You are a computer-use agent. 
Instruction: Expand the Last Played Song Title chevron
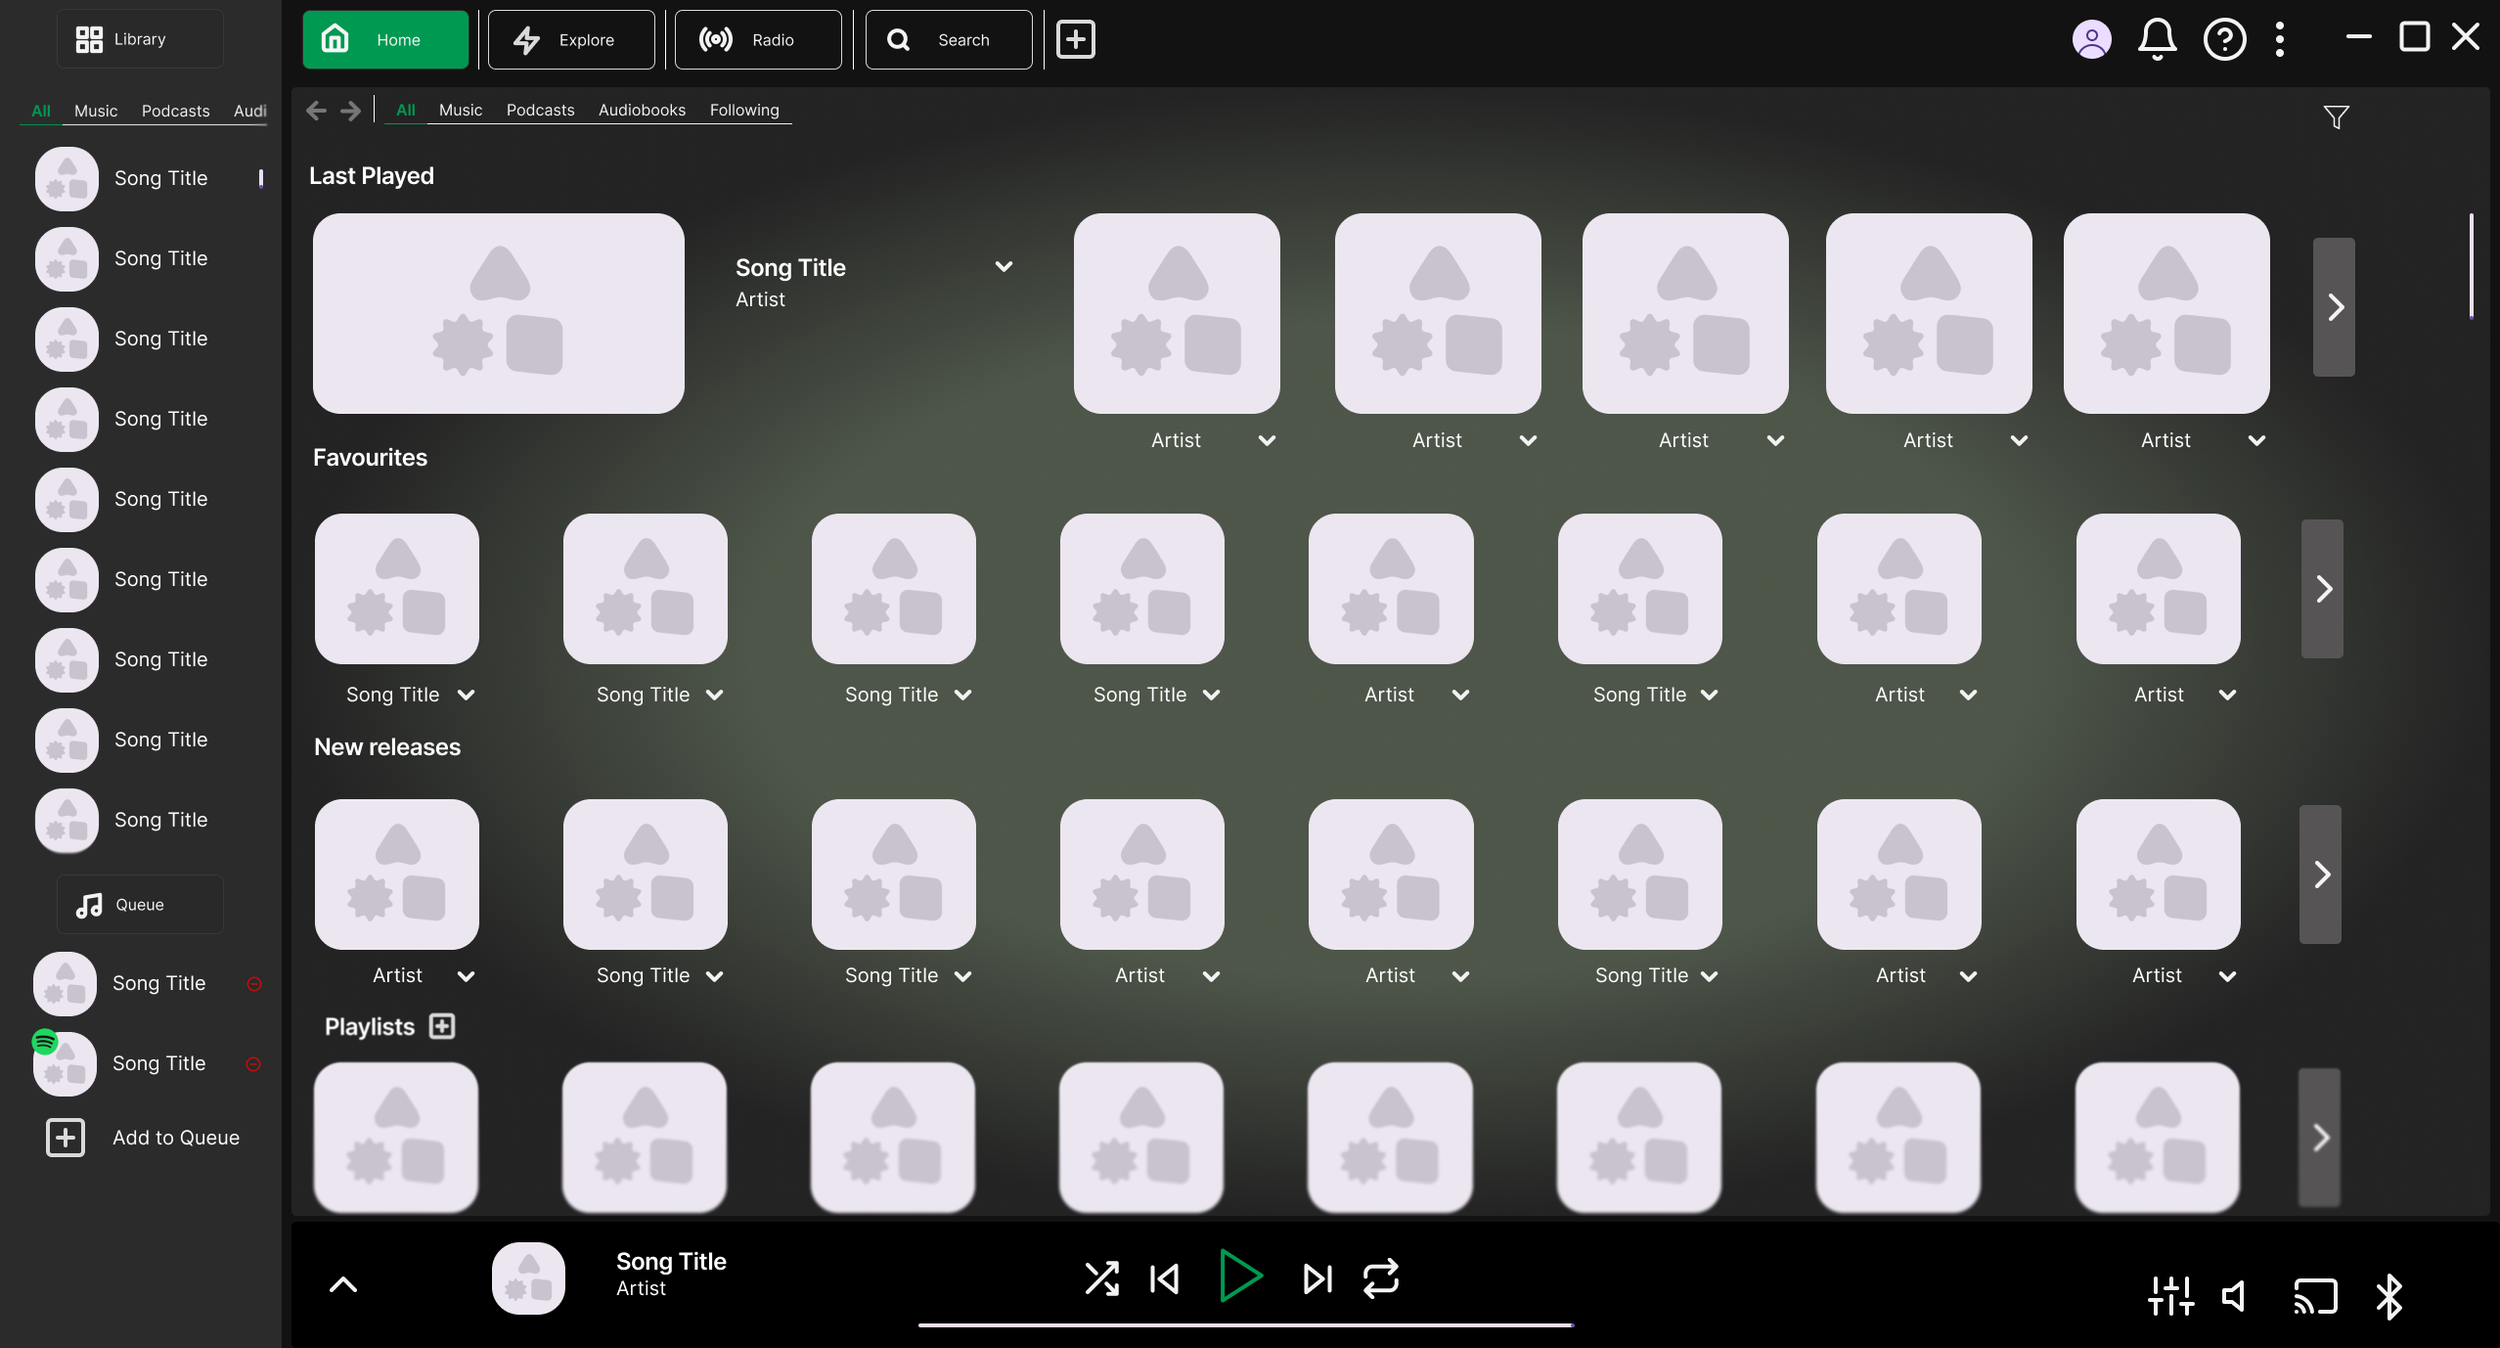tap(1004, 267)
